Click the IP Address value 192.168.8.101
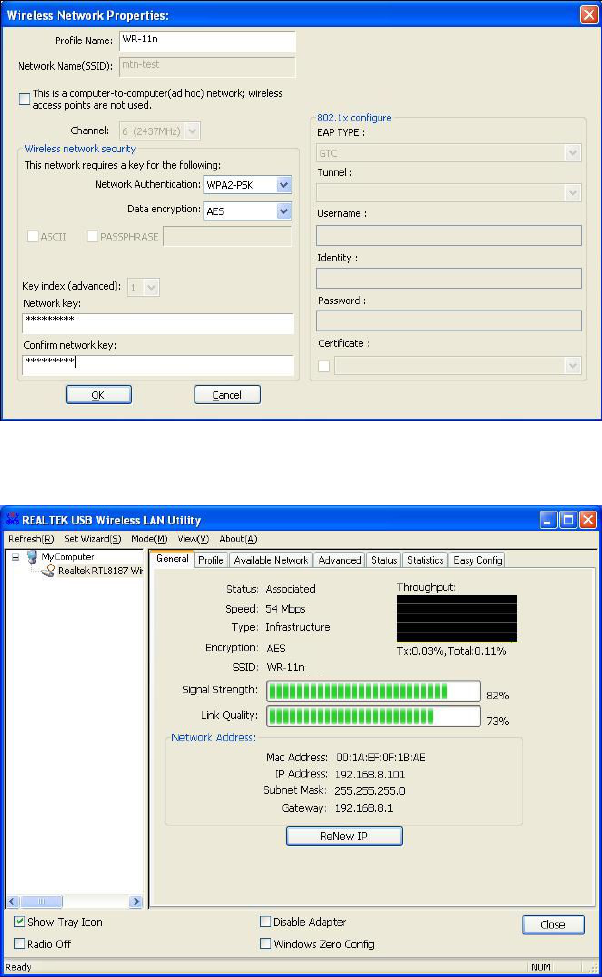 click(370, 774)
